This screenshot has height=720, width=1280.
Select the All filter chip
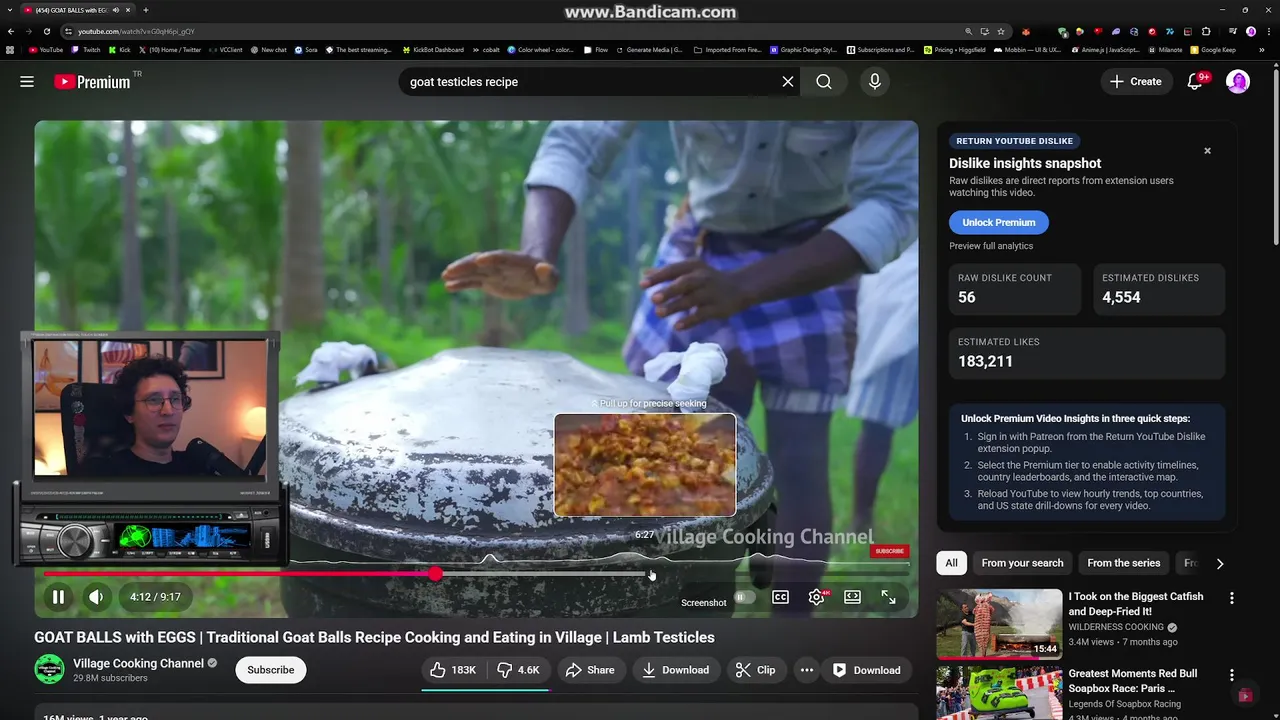[x=952, y=563]
